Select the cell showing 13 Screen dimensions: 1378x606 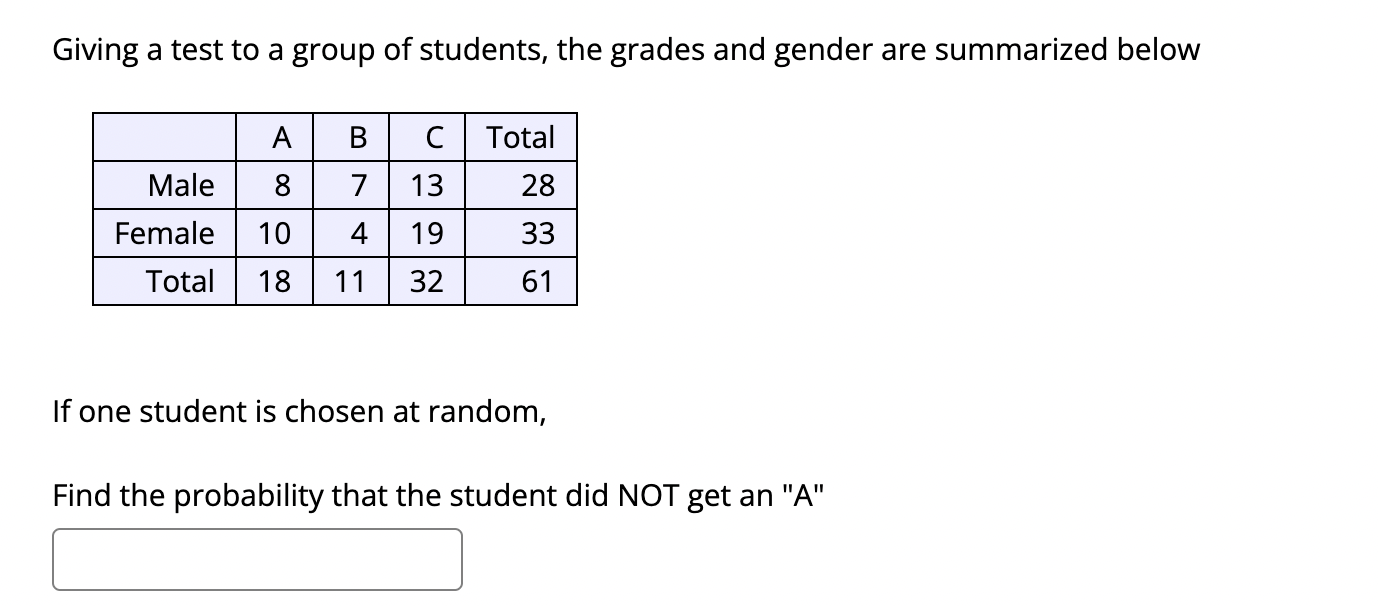point(426,185)
